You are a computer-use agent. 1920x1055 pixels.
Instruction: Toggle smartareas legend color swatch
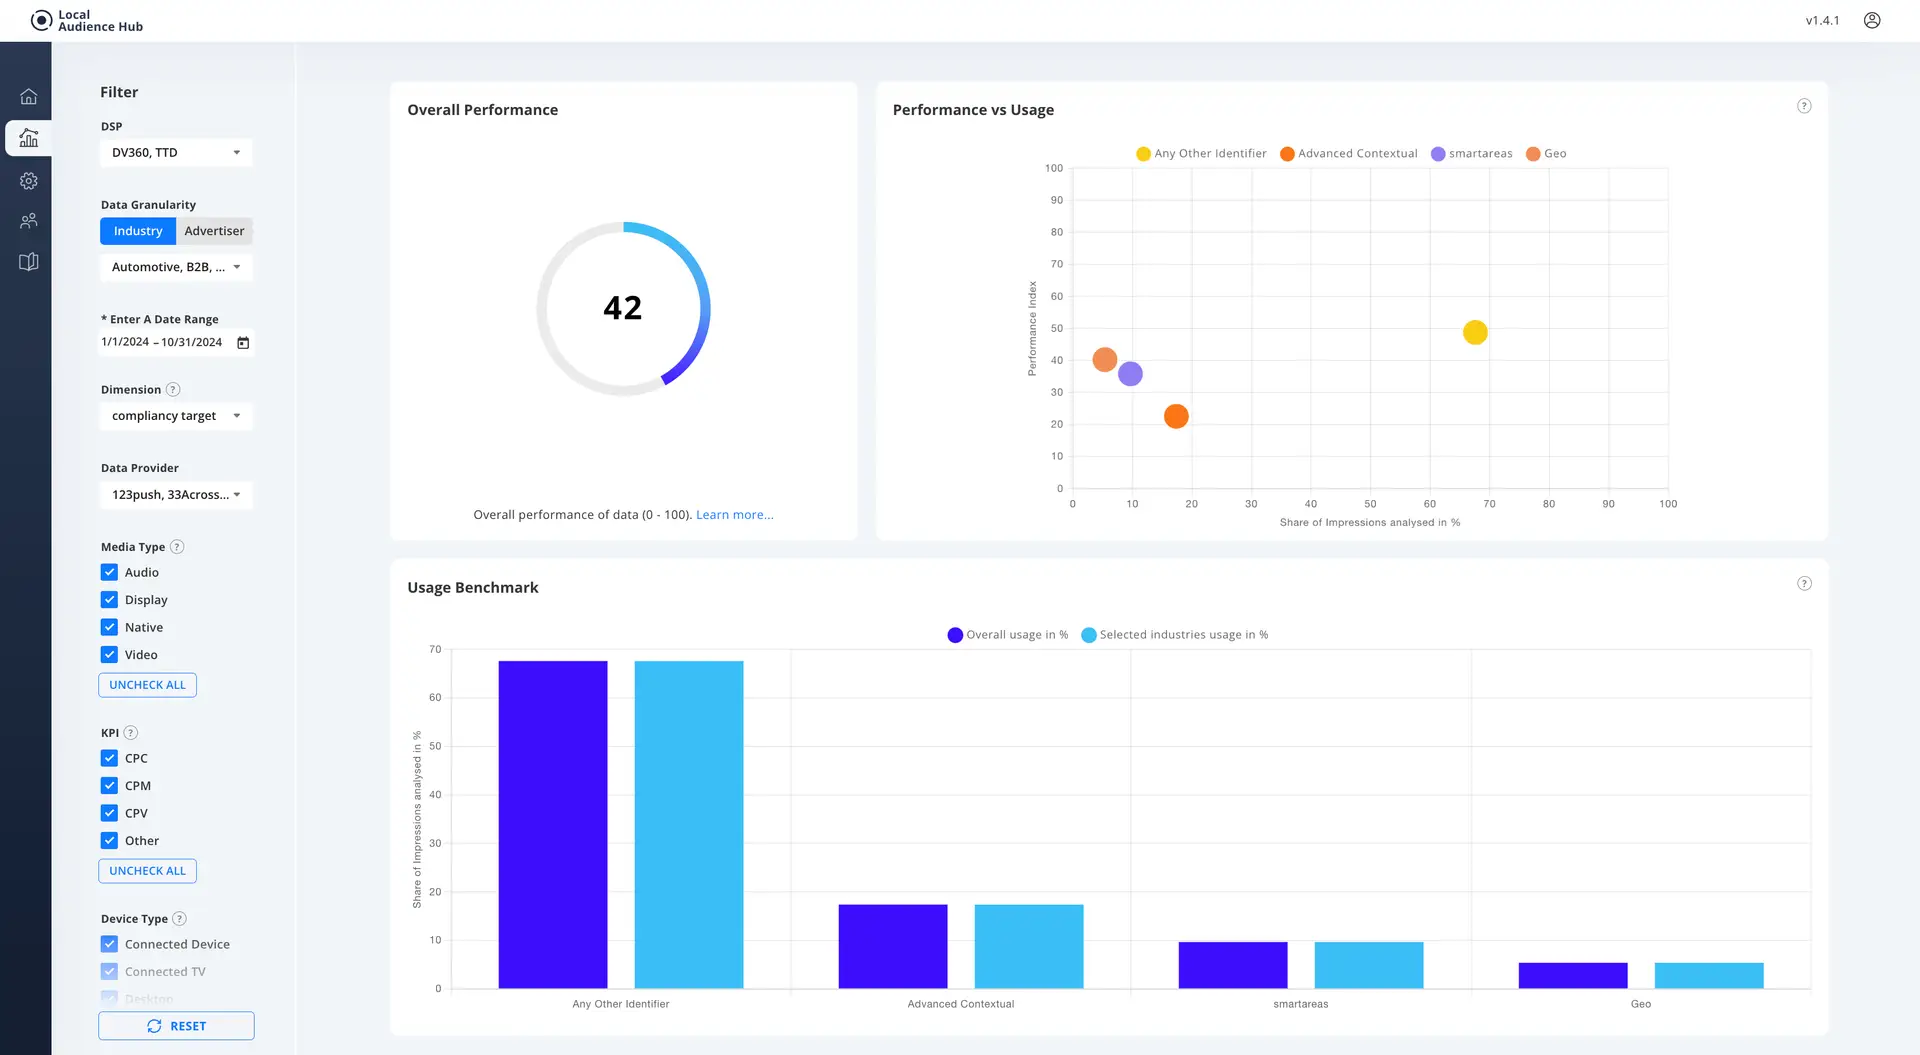coord(1438,154)
